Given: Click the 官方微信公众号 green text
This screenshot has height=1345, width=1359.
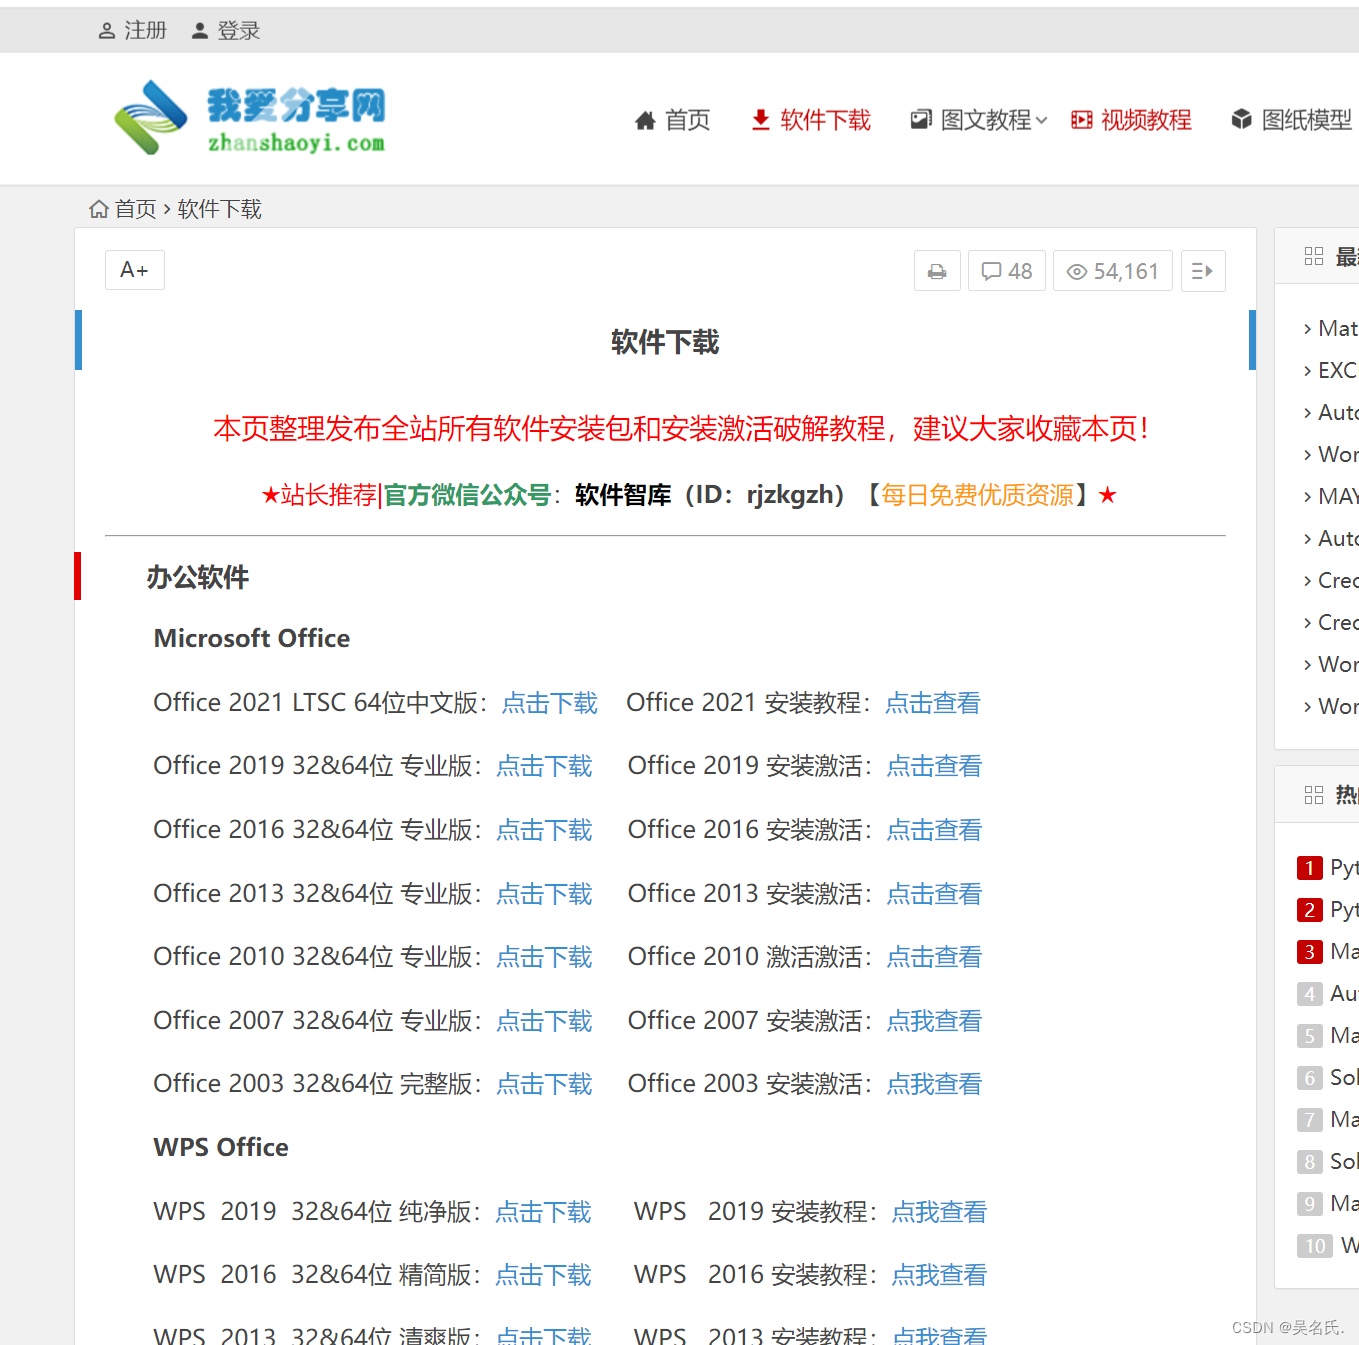Looking at the screenshot, I should (467, 495).
